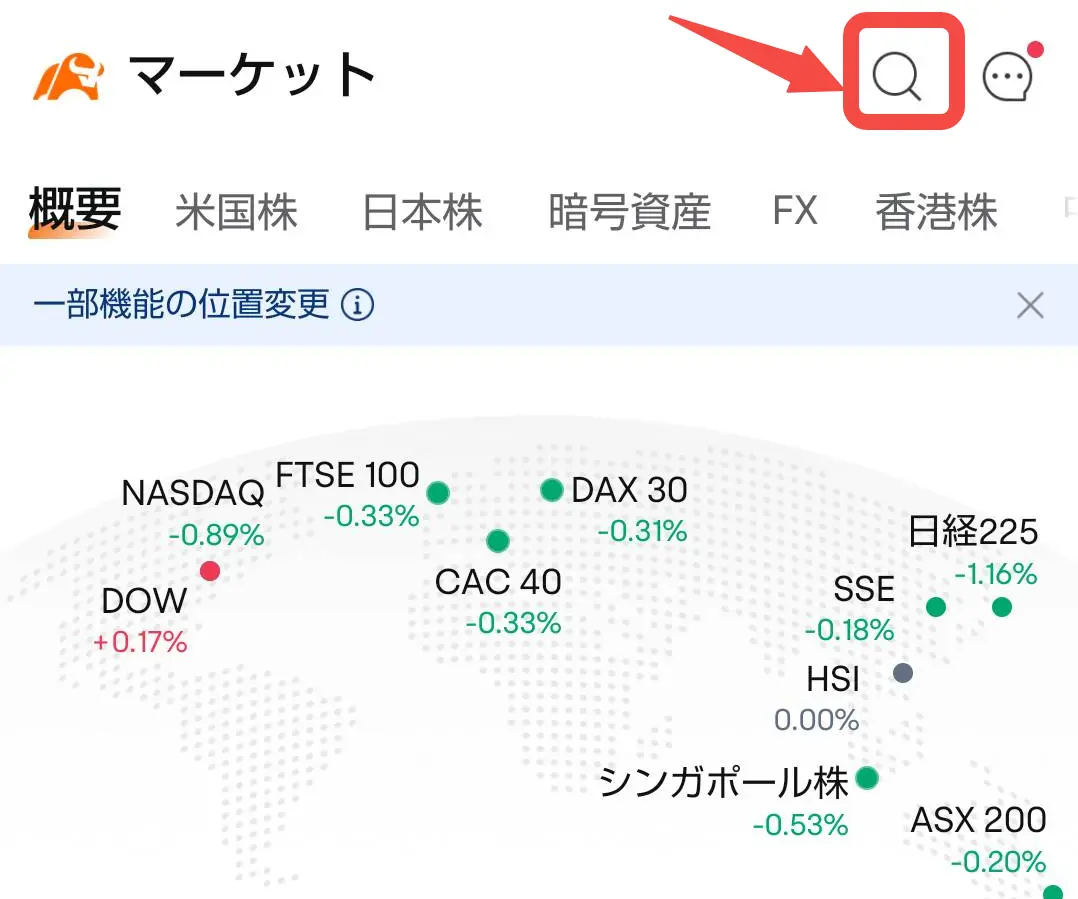The width and height of the screenshot is (1078, 899).
Task: Click the gray HSI map dot
Action: [903, 672]
